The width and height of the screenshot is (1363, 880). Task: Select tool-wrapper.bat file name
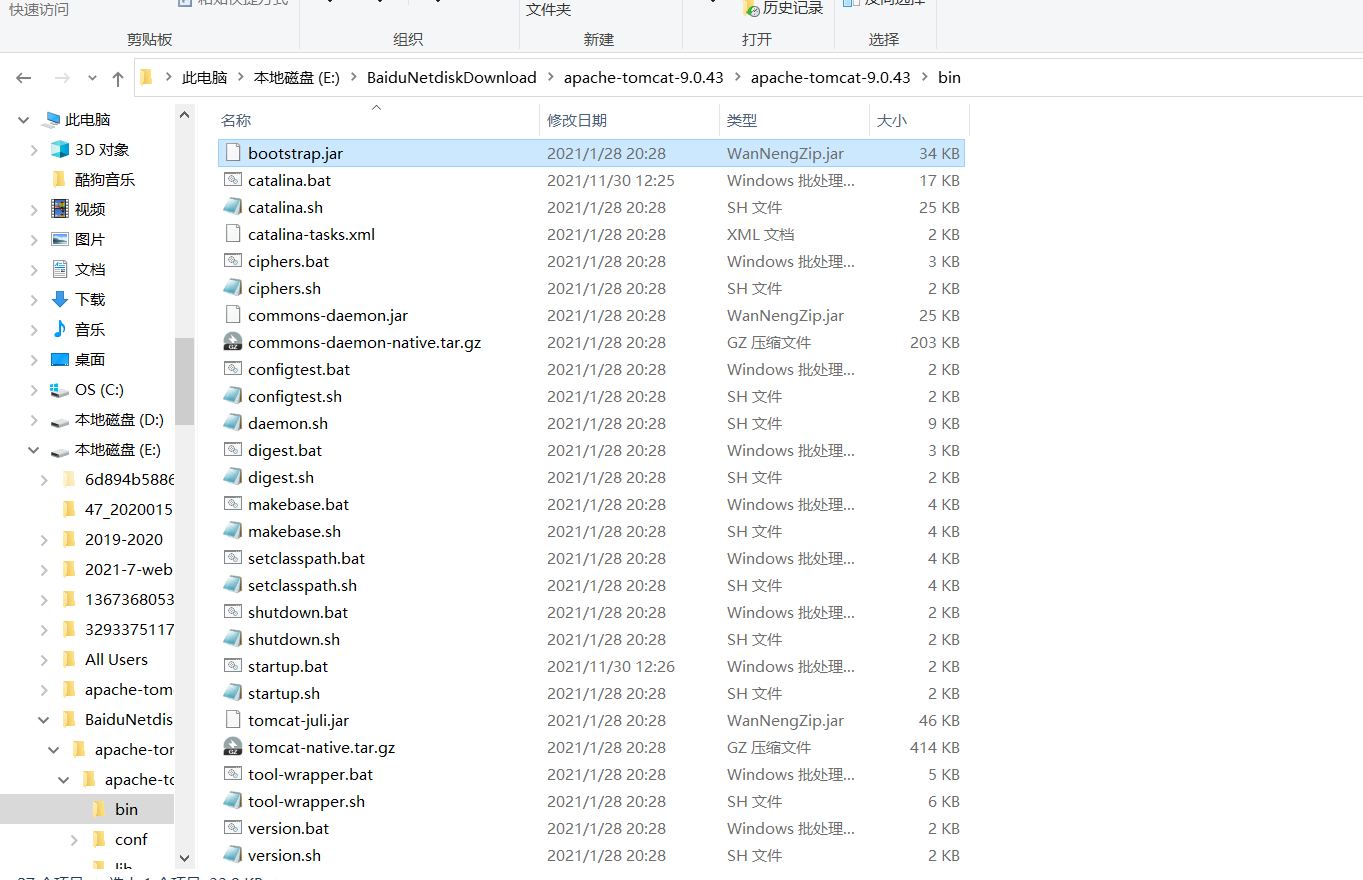point(311,774)
